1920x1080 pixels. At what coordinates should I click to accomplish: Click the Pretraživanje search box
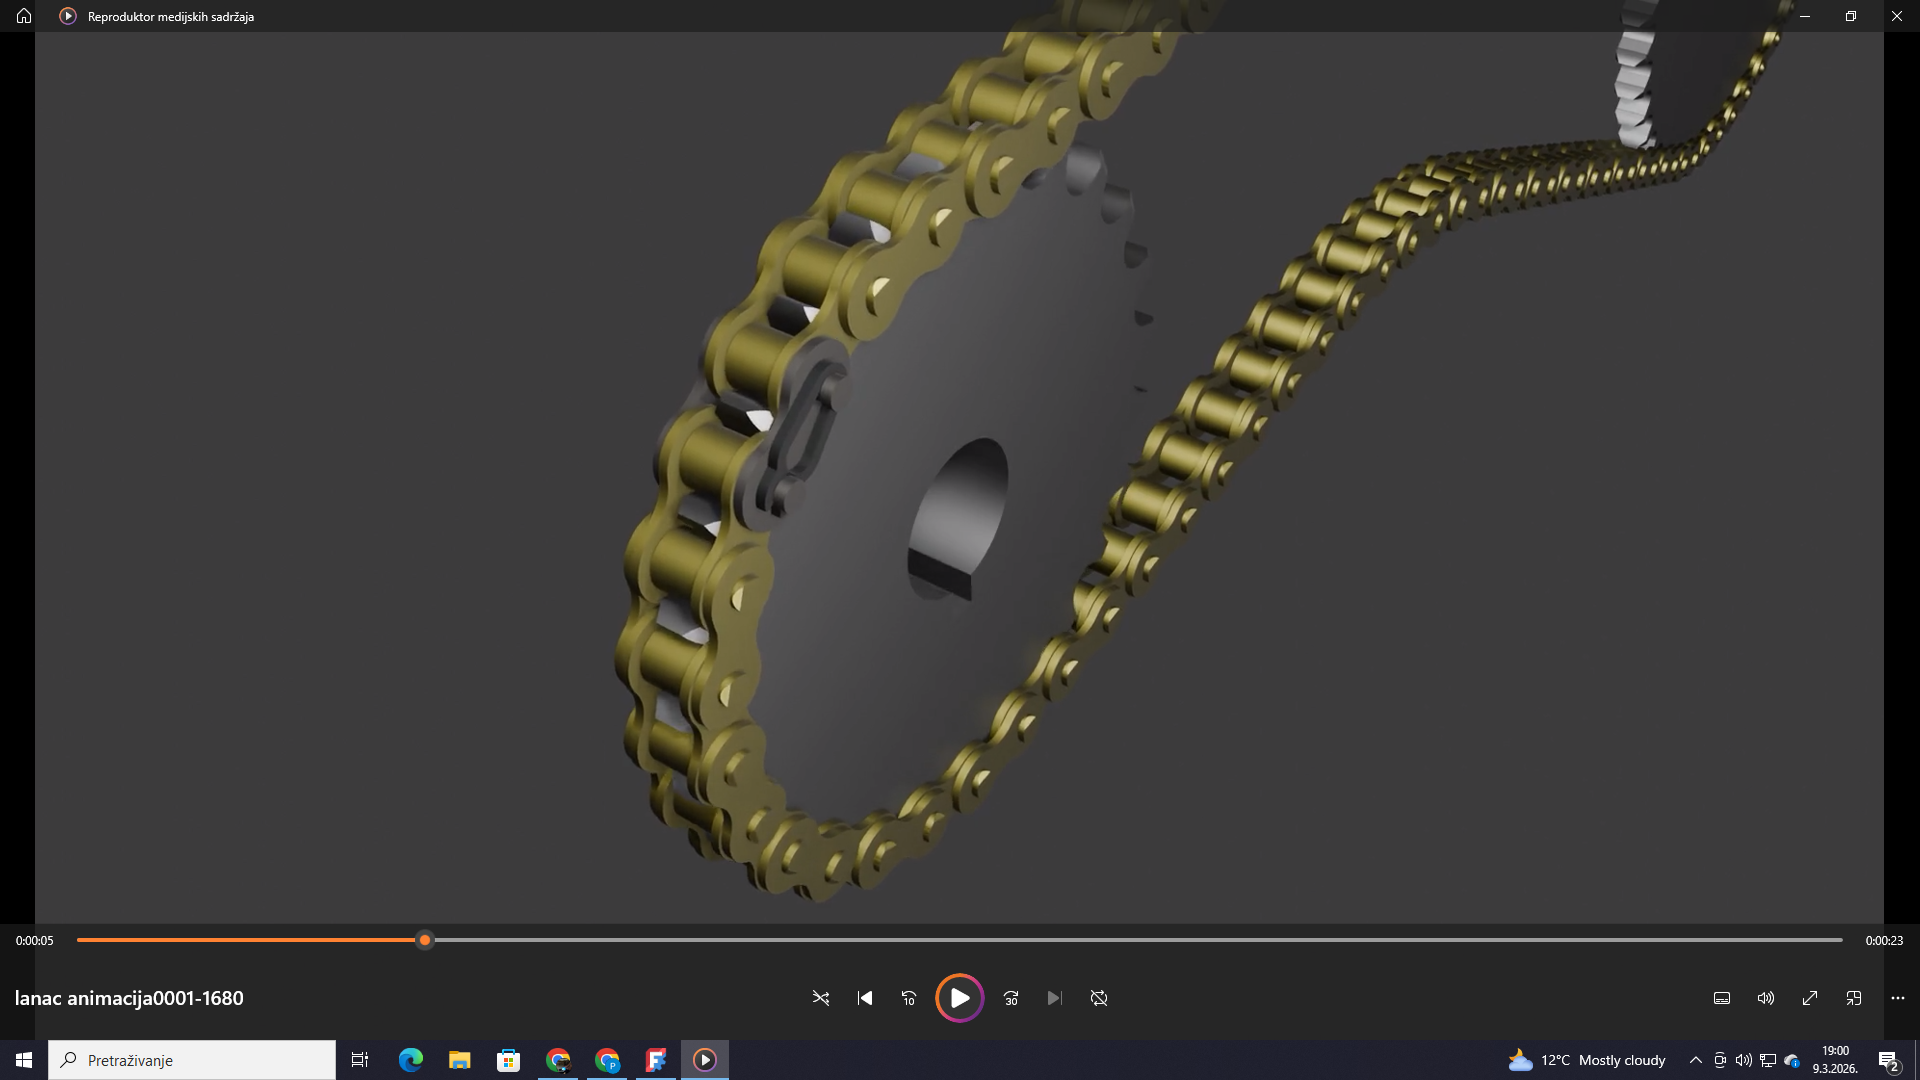192,1060
